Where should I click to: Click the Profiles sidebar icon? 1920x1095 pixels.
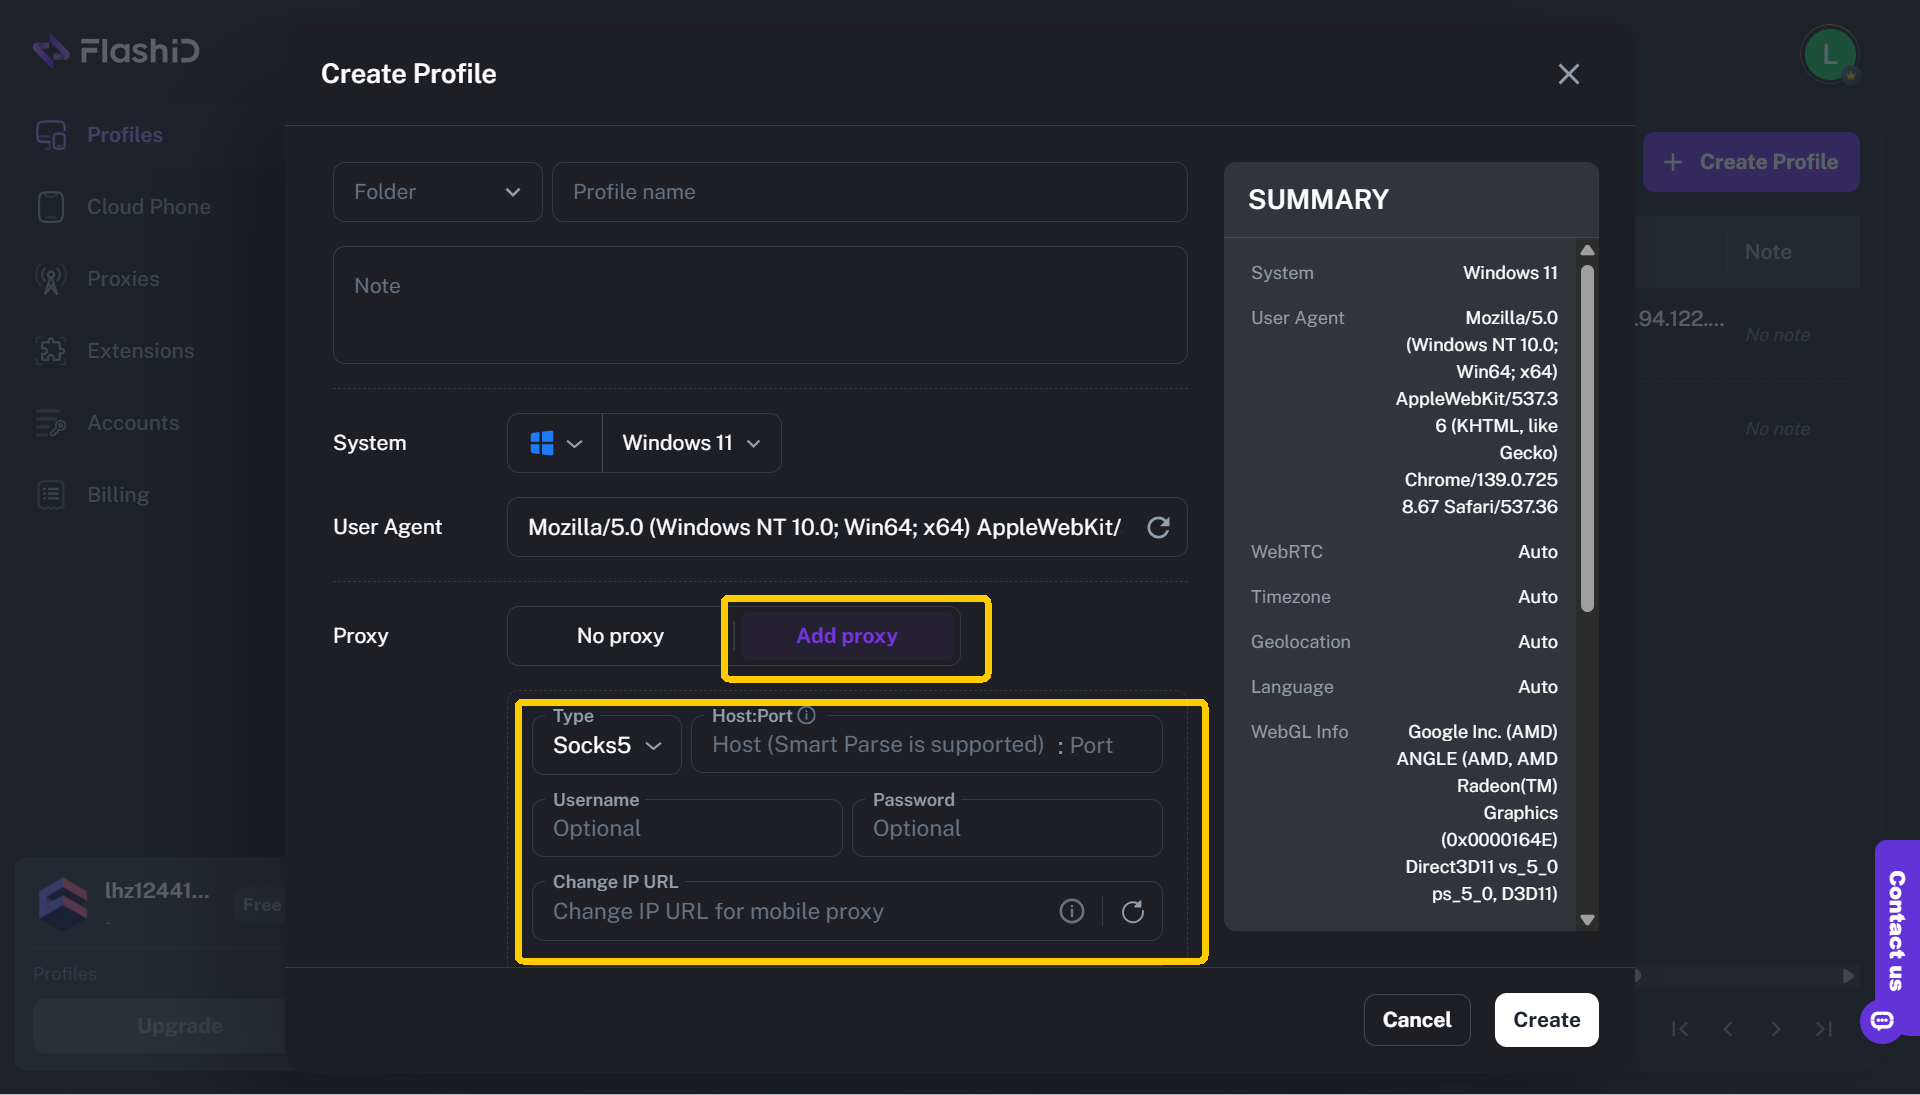coord(51,134)
